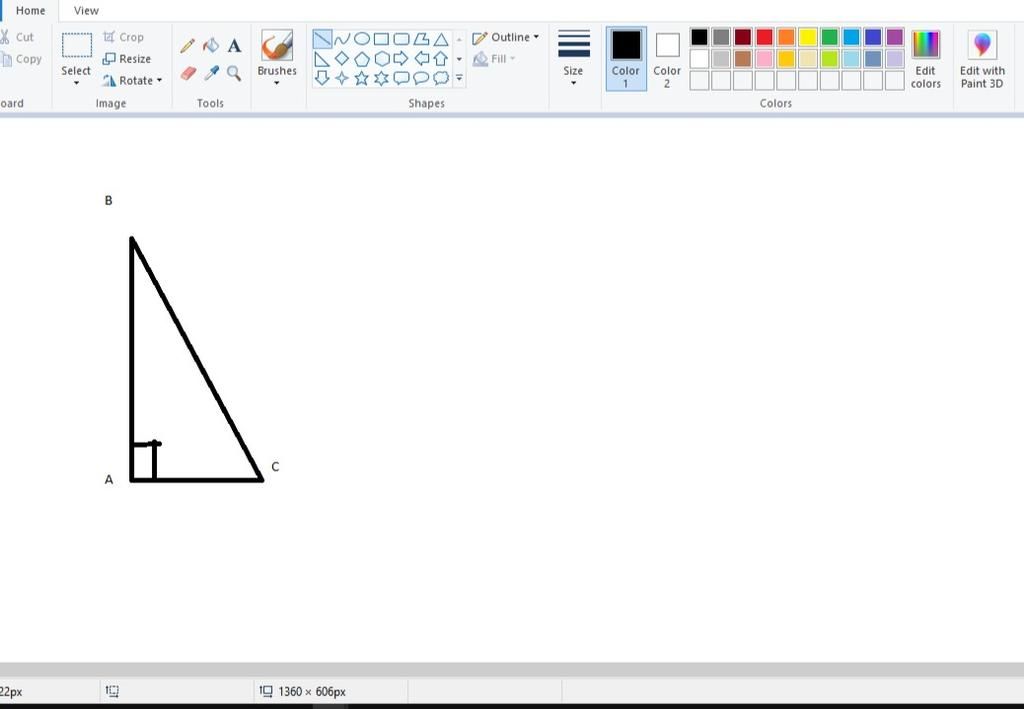The width and height of the screenshot is (1024, 709).
Task: Open the Rotate dropdown
Action: (x=133, y=81)
